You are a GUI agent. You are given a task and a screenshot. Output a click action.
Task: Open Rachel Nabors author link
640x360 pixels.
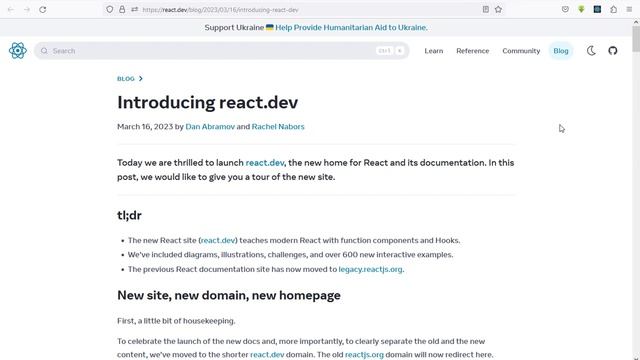[278, 127]
